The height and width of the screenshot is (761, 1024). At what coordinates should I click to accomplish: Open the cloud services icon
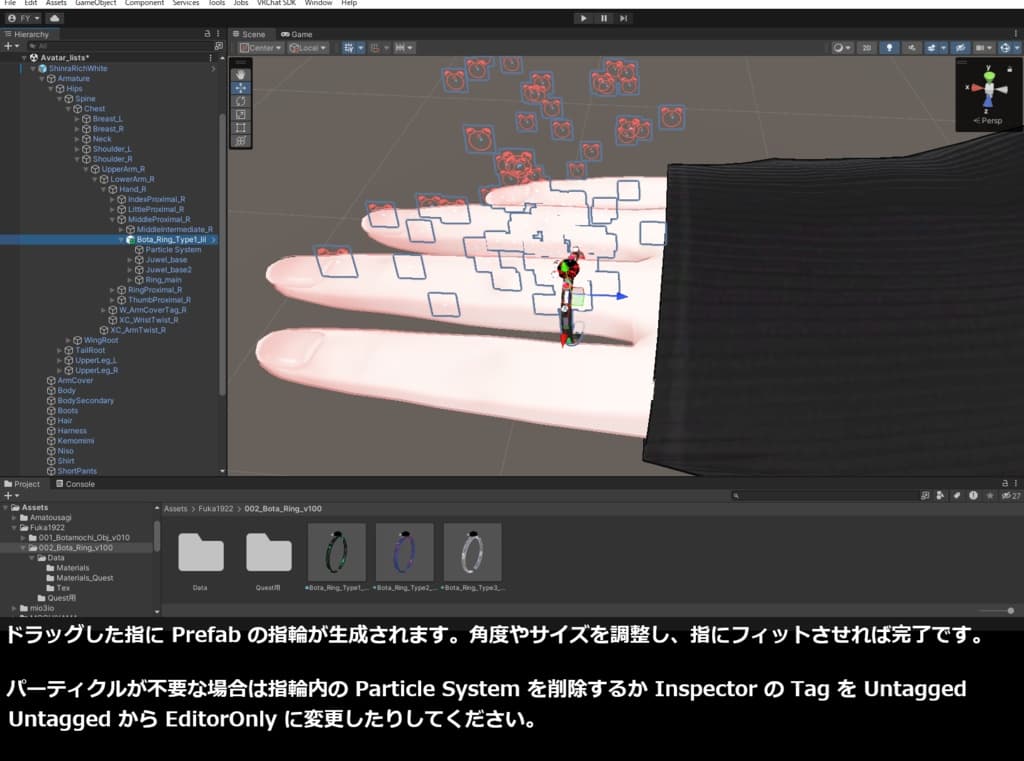pyautogui.click(x=54, y=18)
